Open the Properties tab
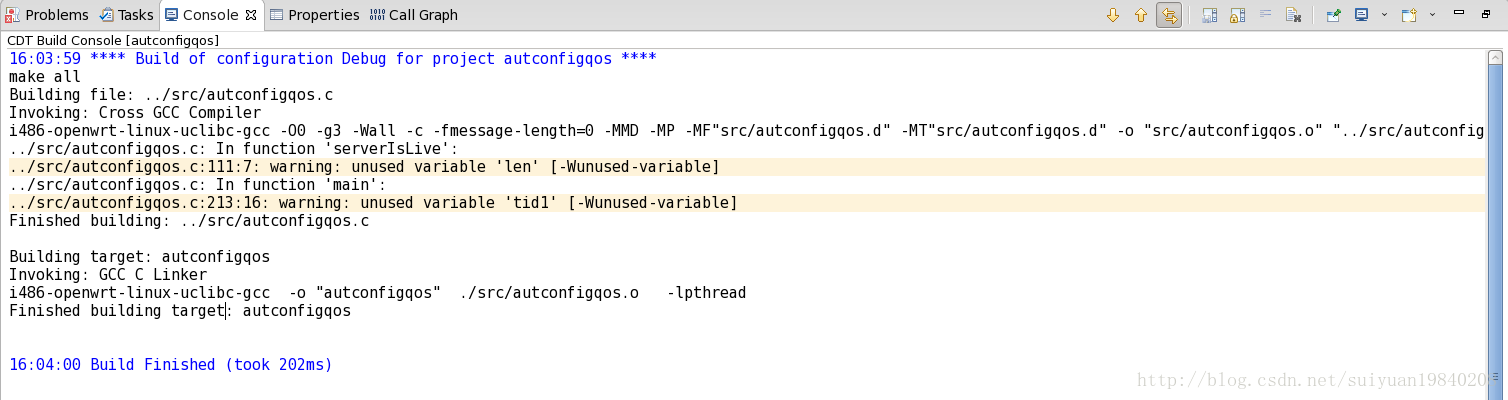Screen dimensions: 1508x400 tap(315, 15)
